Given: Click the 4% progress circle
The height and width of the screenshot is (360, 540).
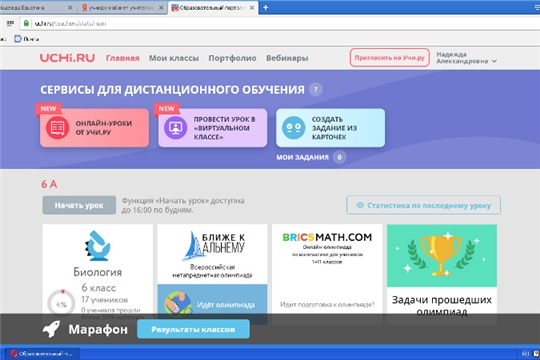Looking at the screenshot, I should click(x=61, y=304).
